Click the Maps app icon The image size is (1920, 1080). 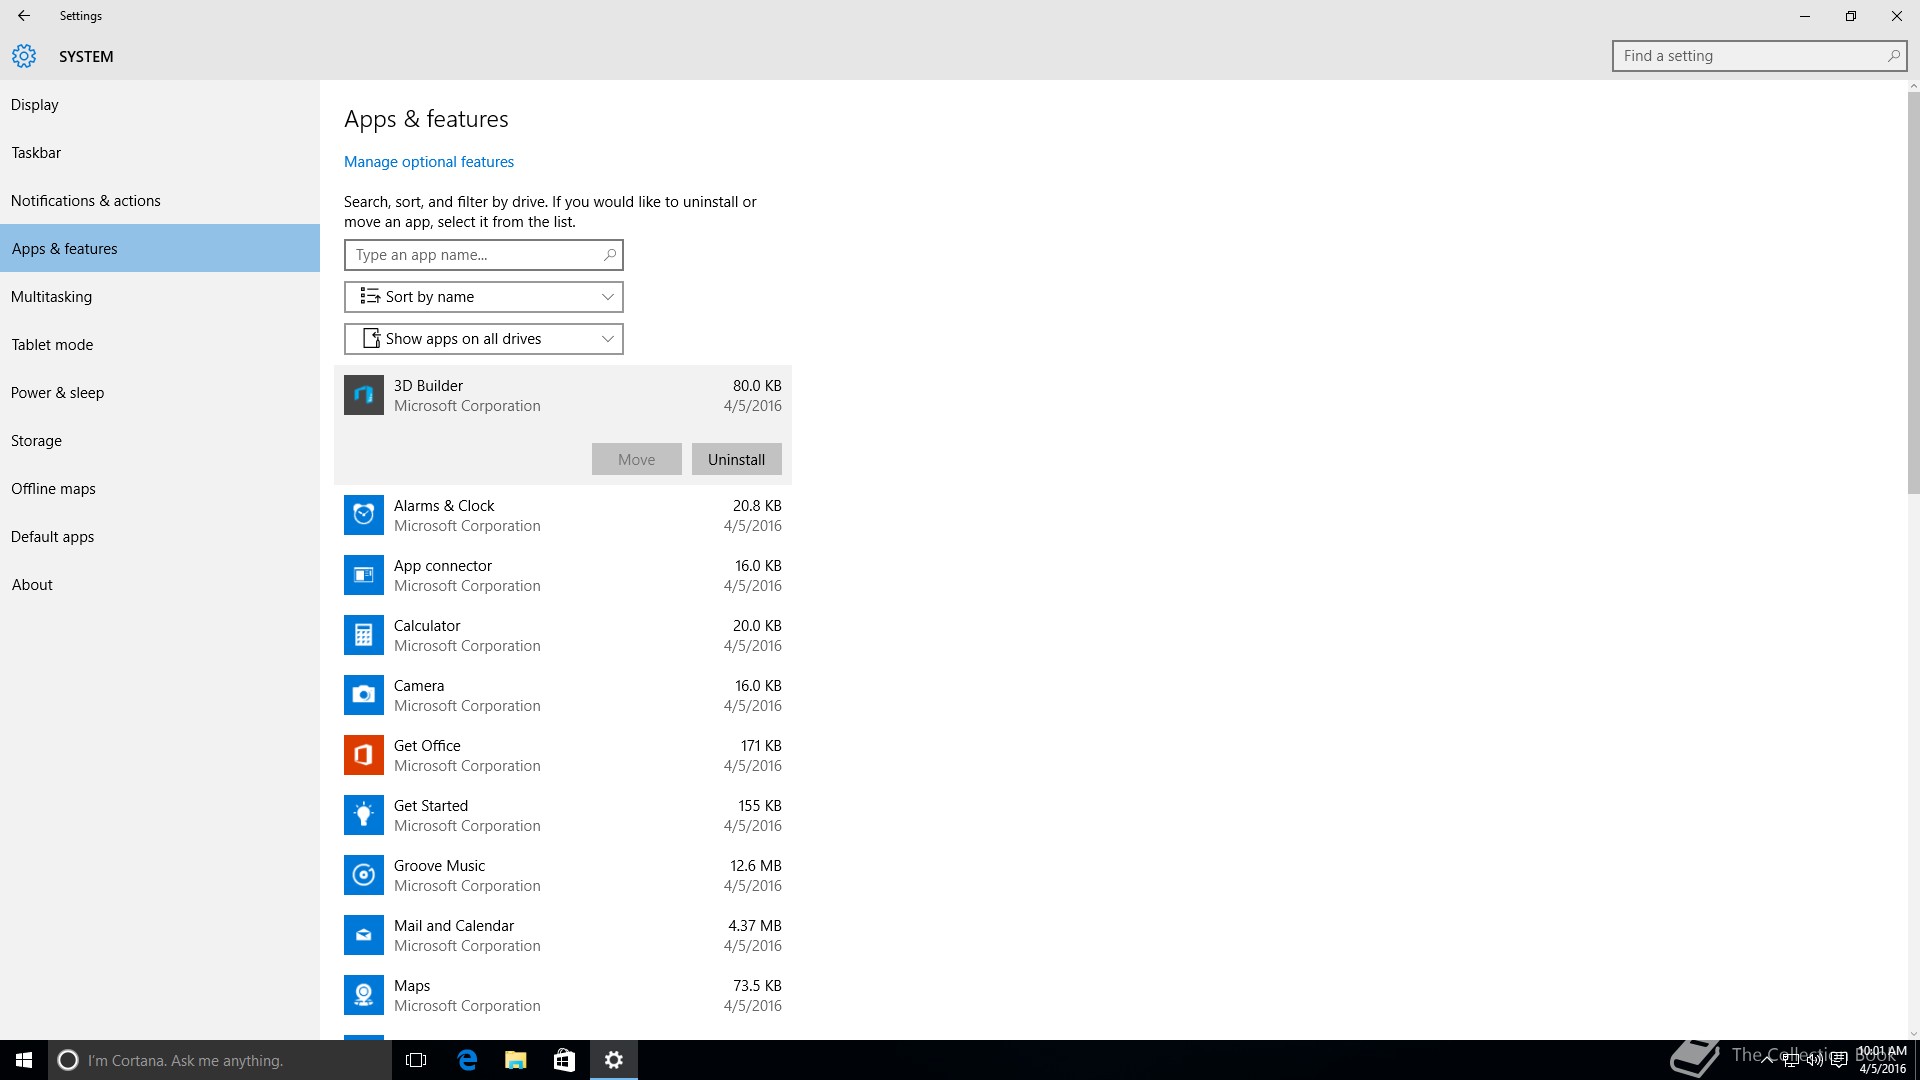364,995
